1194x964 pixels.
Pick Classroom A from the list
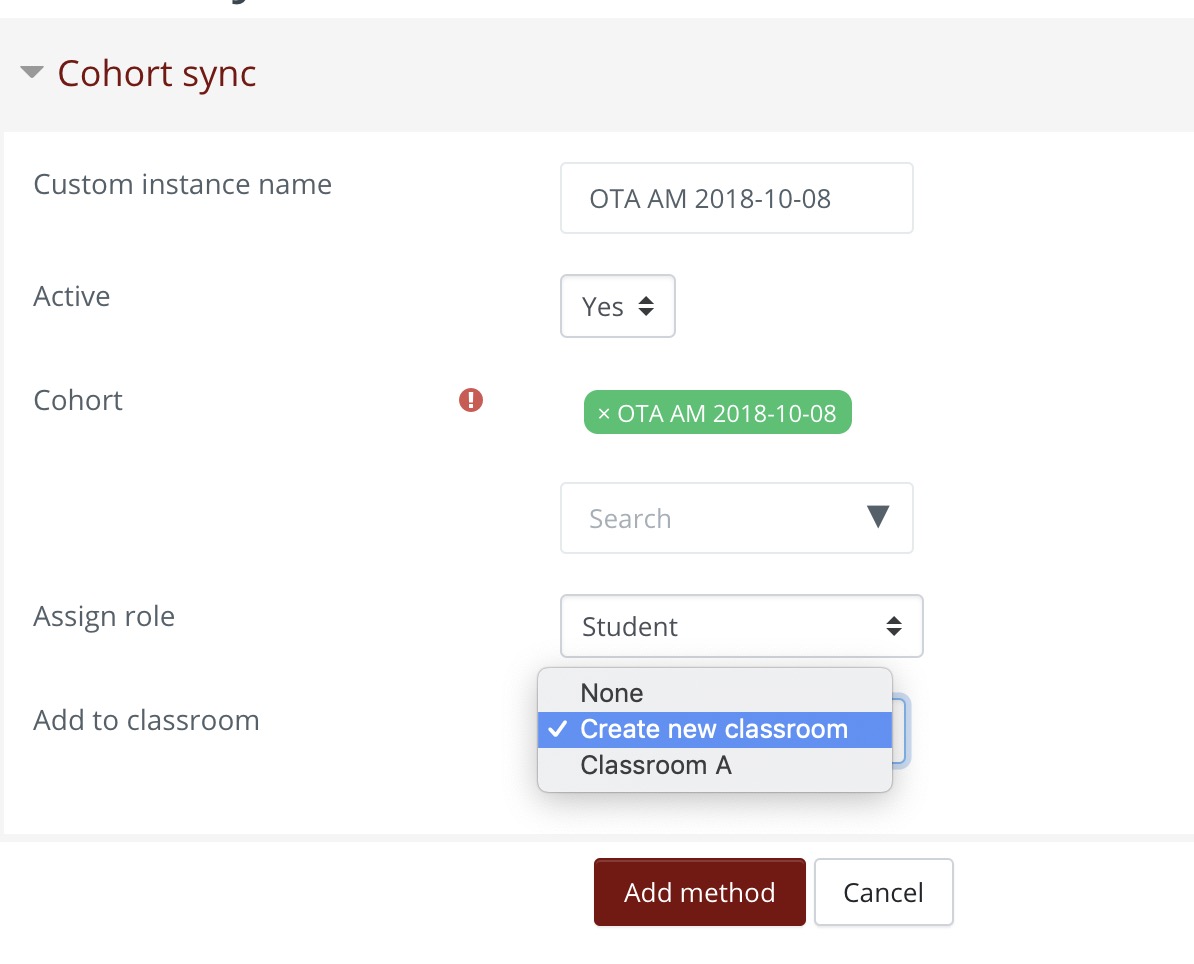click(x=656, y=766)
